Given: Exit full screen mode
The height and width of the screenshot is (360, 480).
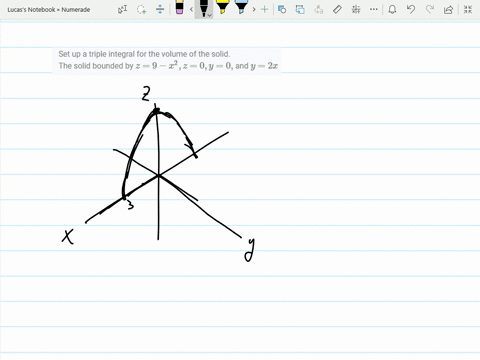Looking at the screenshot, I should pyautogui.click(x=468, y=9).
